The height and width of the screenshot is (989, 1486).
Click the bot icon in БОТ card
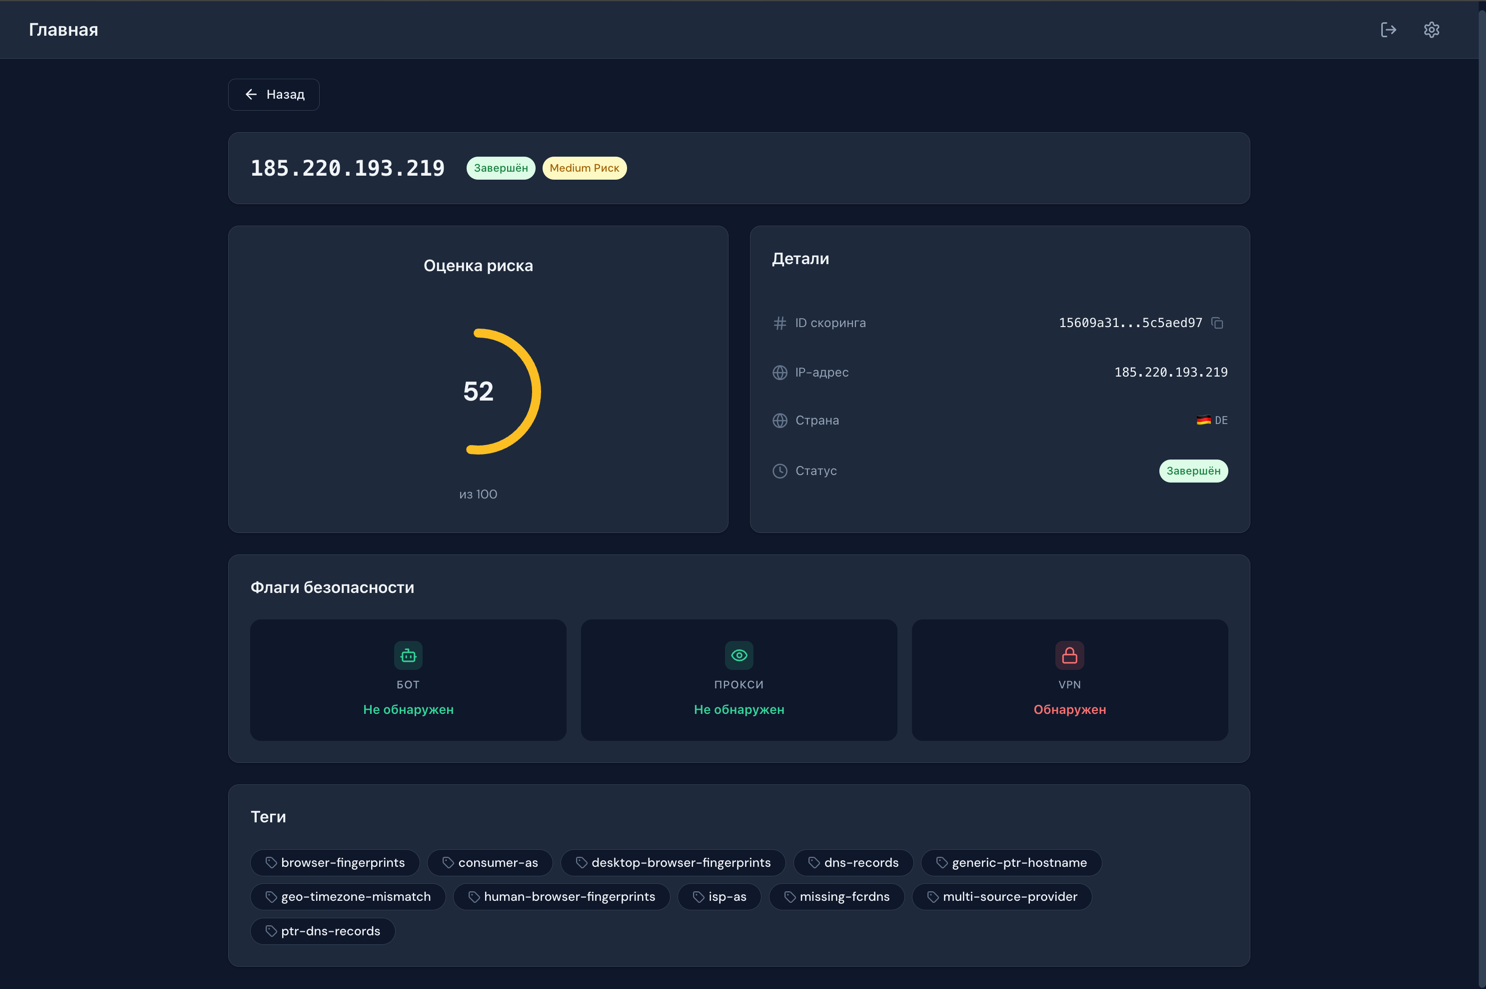[408, 655]
